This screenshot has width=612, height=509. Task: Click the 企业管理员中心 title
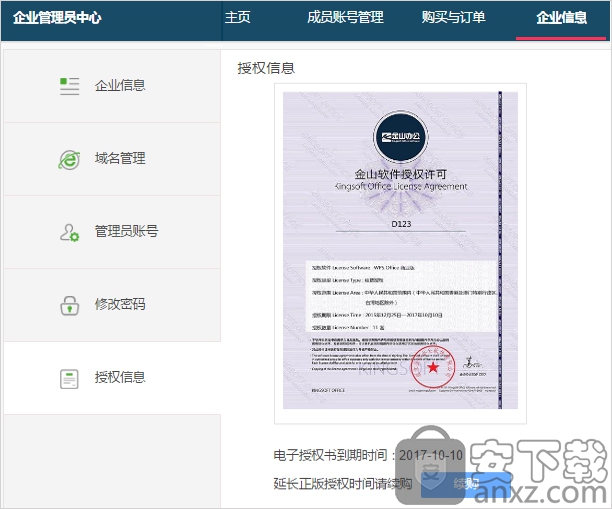[57, 18]
